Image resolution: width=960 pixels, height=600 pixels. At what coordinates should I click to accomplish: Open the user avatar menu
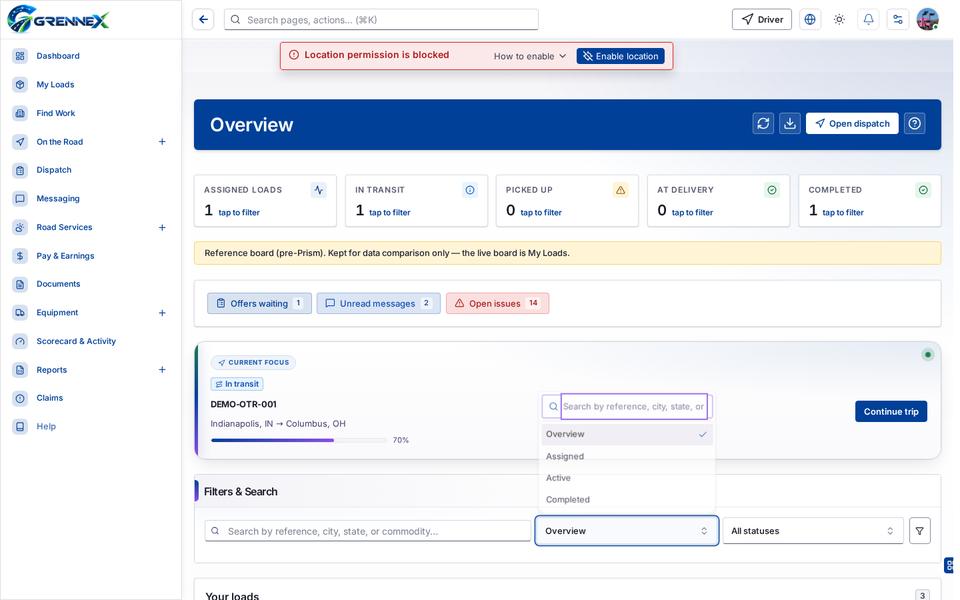(928, 20)
